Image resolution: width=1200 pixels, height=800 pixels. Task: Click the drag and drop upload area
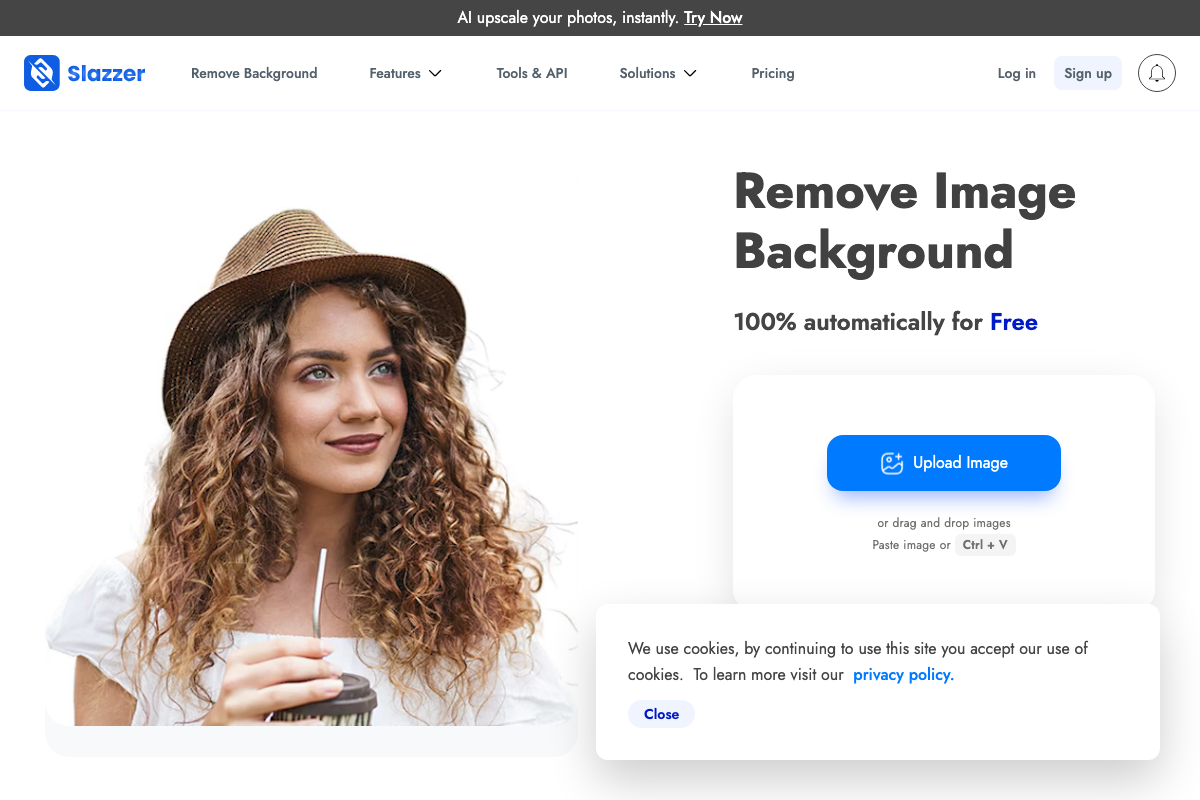point(943,522)
